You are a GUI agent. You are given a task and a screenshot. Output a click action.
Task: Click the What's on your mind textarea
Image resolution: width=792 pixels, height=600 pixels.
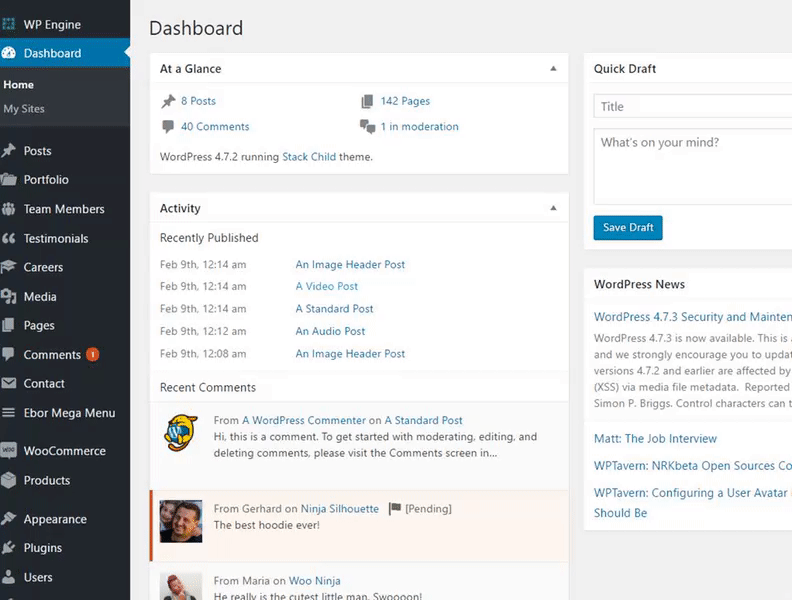(693, 166)
